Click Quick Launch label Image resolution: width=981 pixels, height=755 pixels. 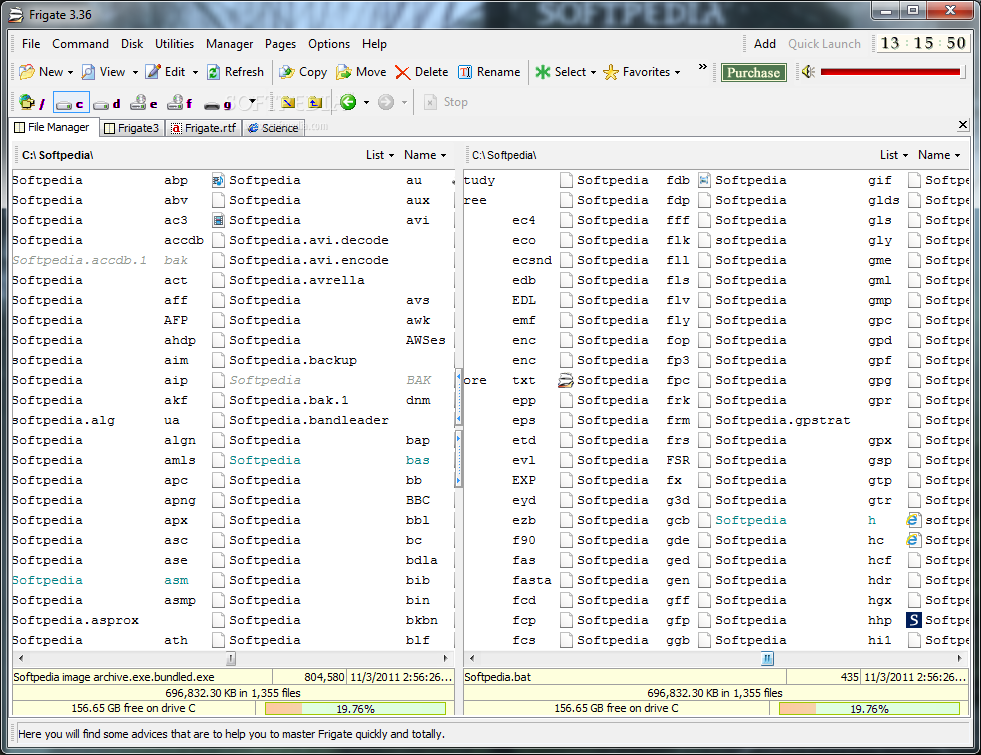tap(824, 44)
